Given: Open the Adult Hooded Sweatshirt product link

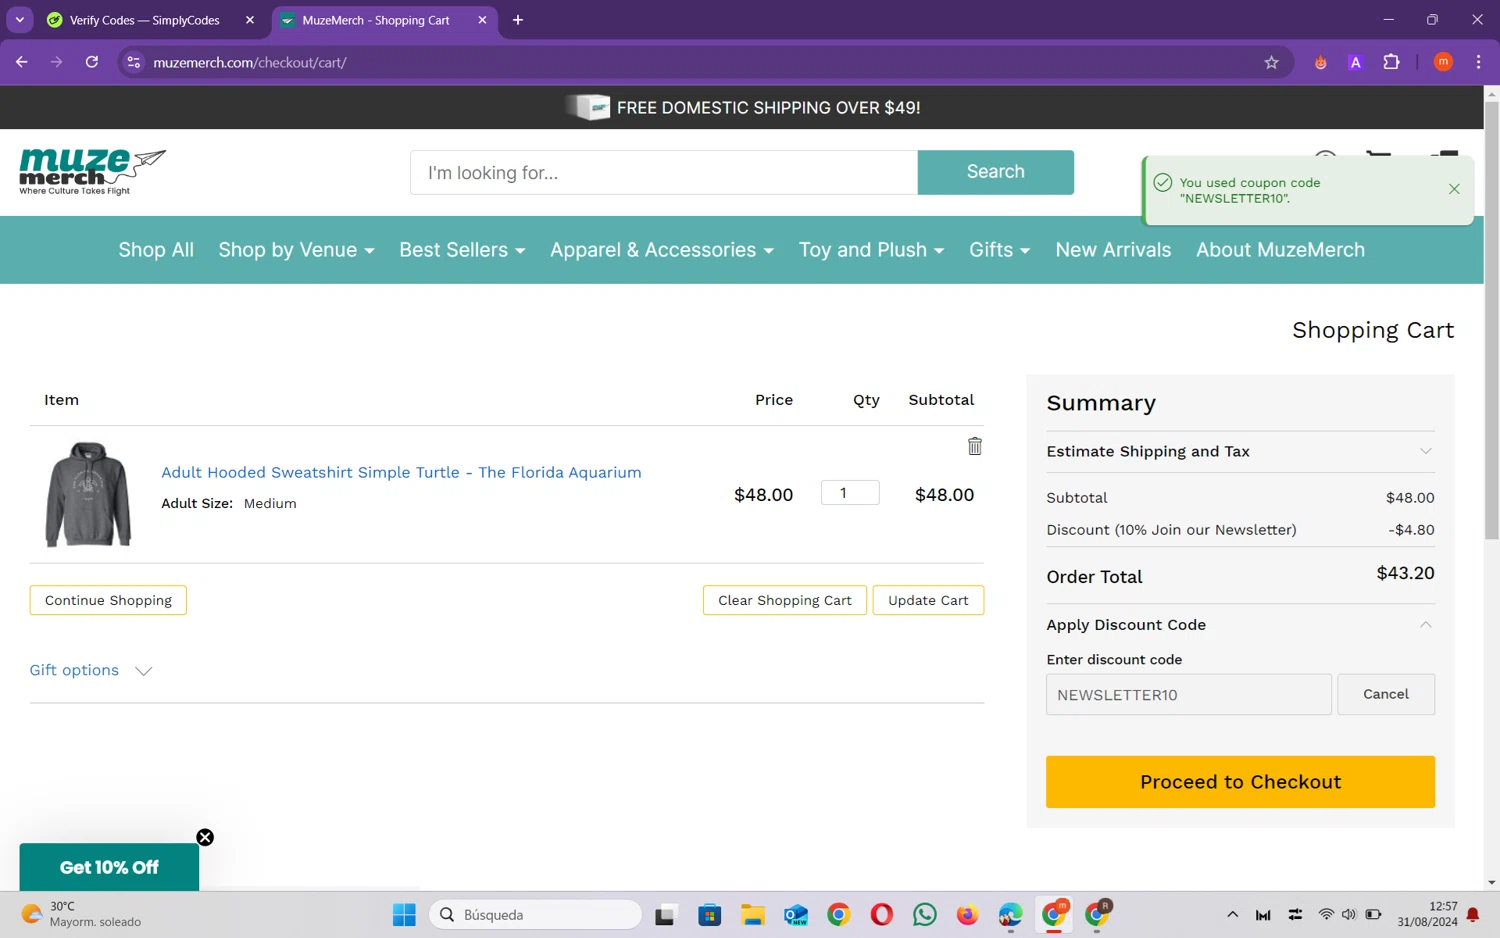Looking at the screenshot, I should (x=401, y=472).
